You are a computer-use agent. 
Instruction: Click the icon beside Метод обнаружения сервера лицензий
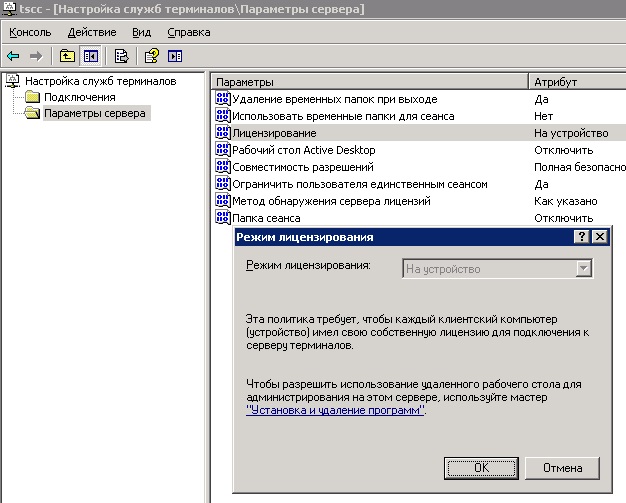pyautogui.click(x=223, y=201)
